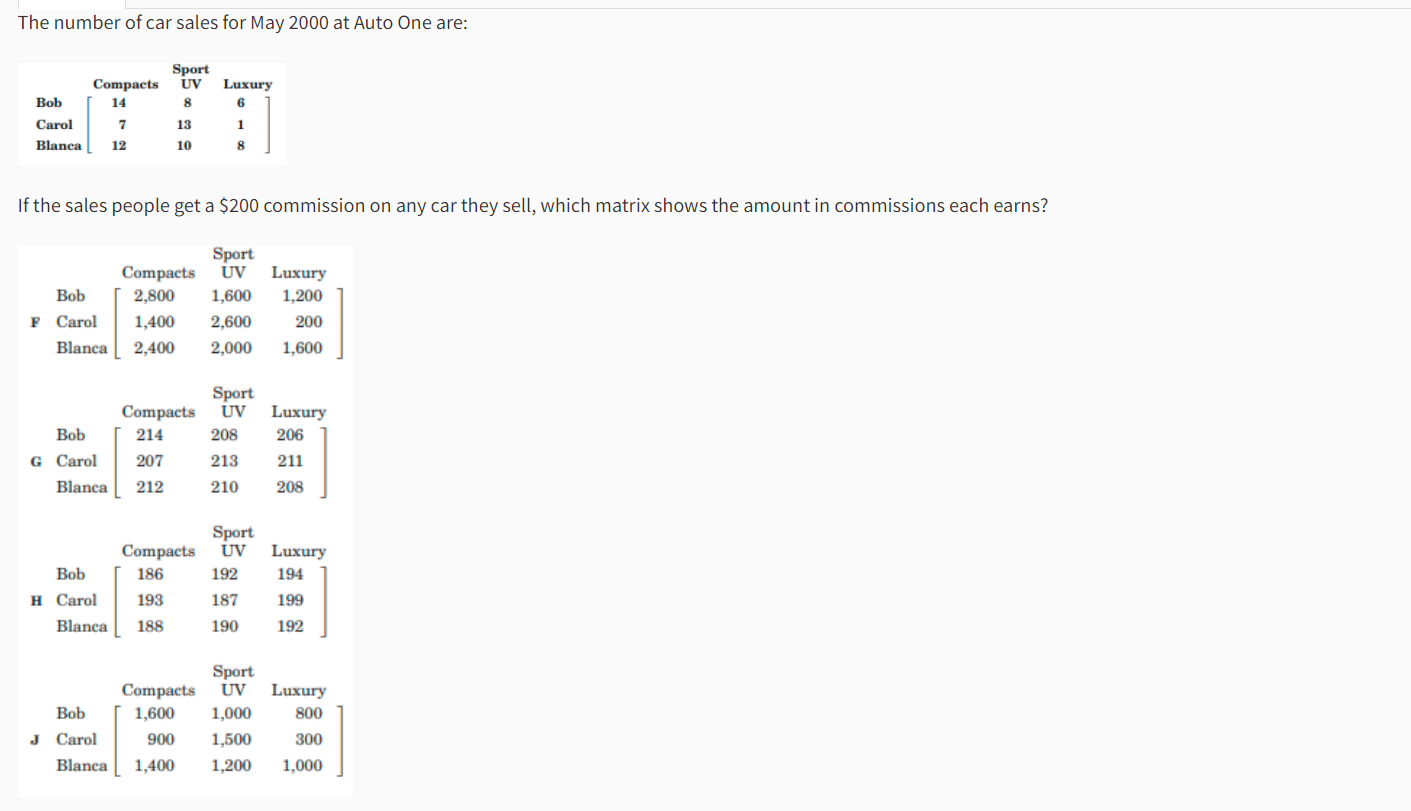1411x811 pixels.
Task: Select the 186 entry in matrix H
Action: [150, 574]
